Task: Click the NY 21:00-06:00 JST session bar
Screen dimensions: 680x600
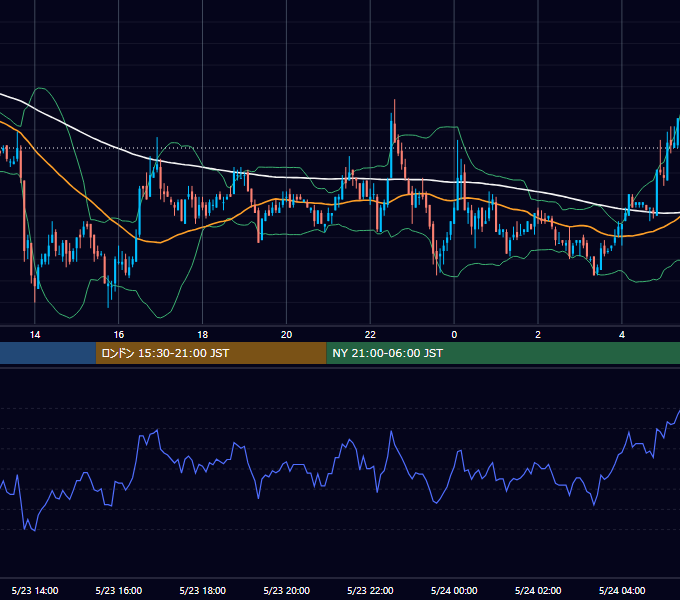Action: 503,353
